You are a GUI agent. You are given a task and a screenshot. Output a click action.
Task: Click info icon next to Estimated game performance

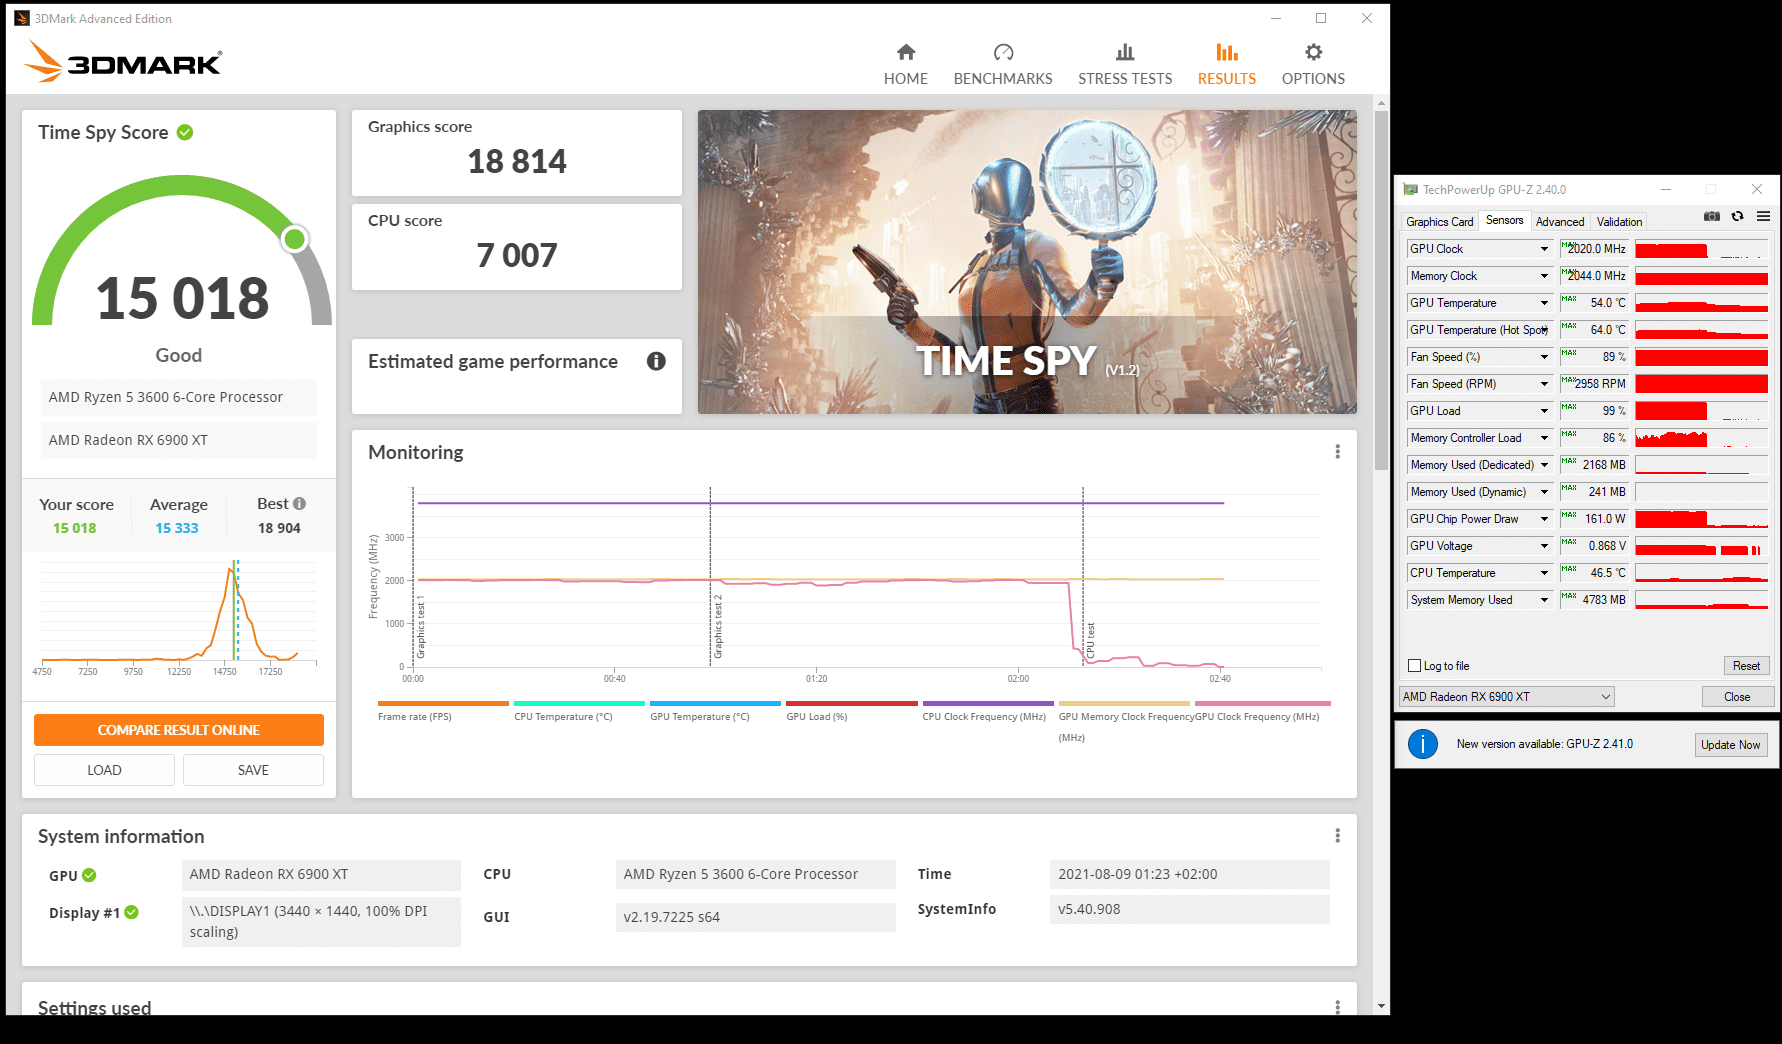point(656,361)
